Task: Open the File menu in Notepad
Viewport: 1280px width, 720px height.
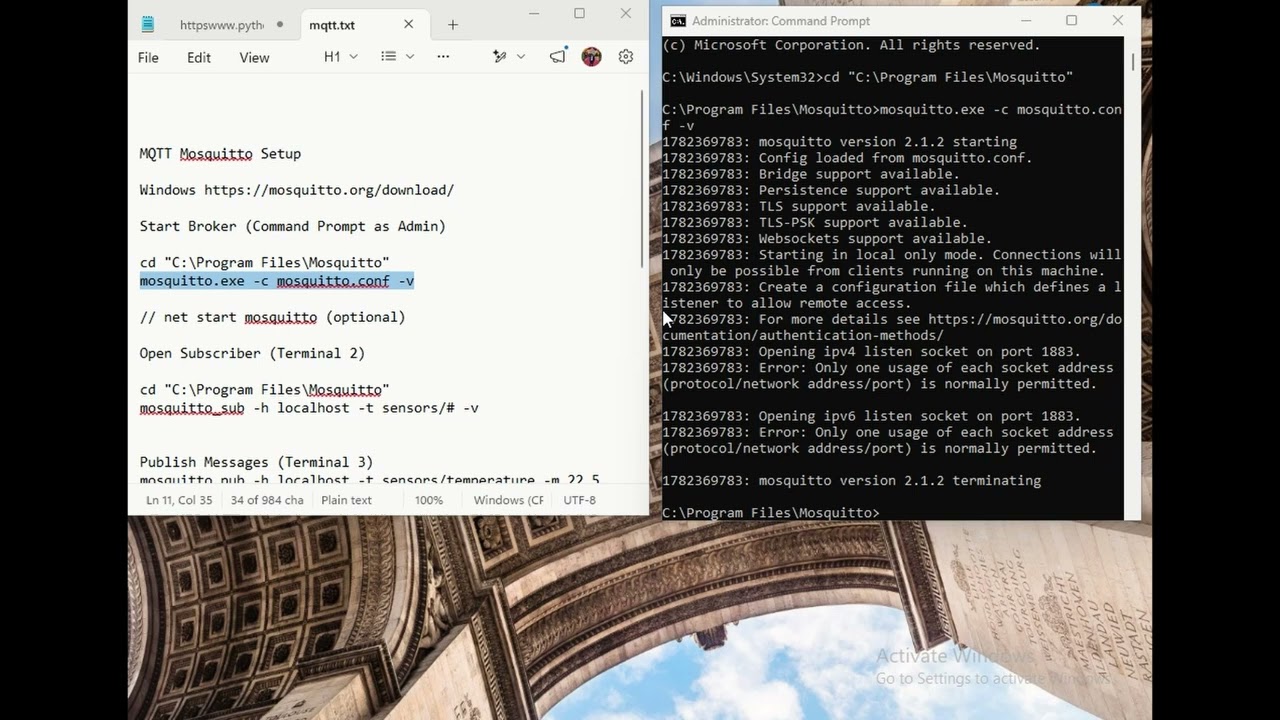Action: click(148, 57)
